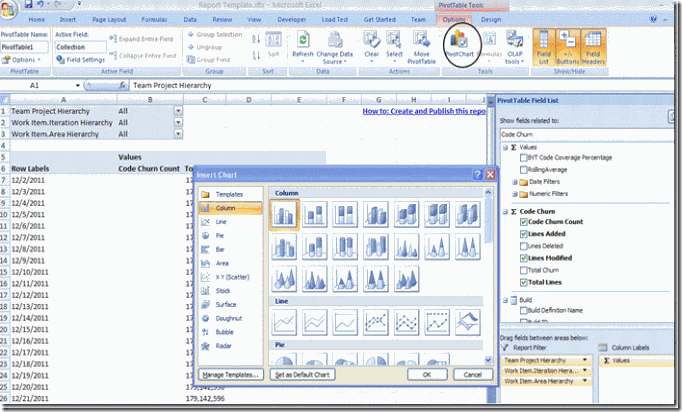Open How to: Create and Publish link
Viewport: 682px width, 412px height.
tap(424, 111)
